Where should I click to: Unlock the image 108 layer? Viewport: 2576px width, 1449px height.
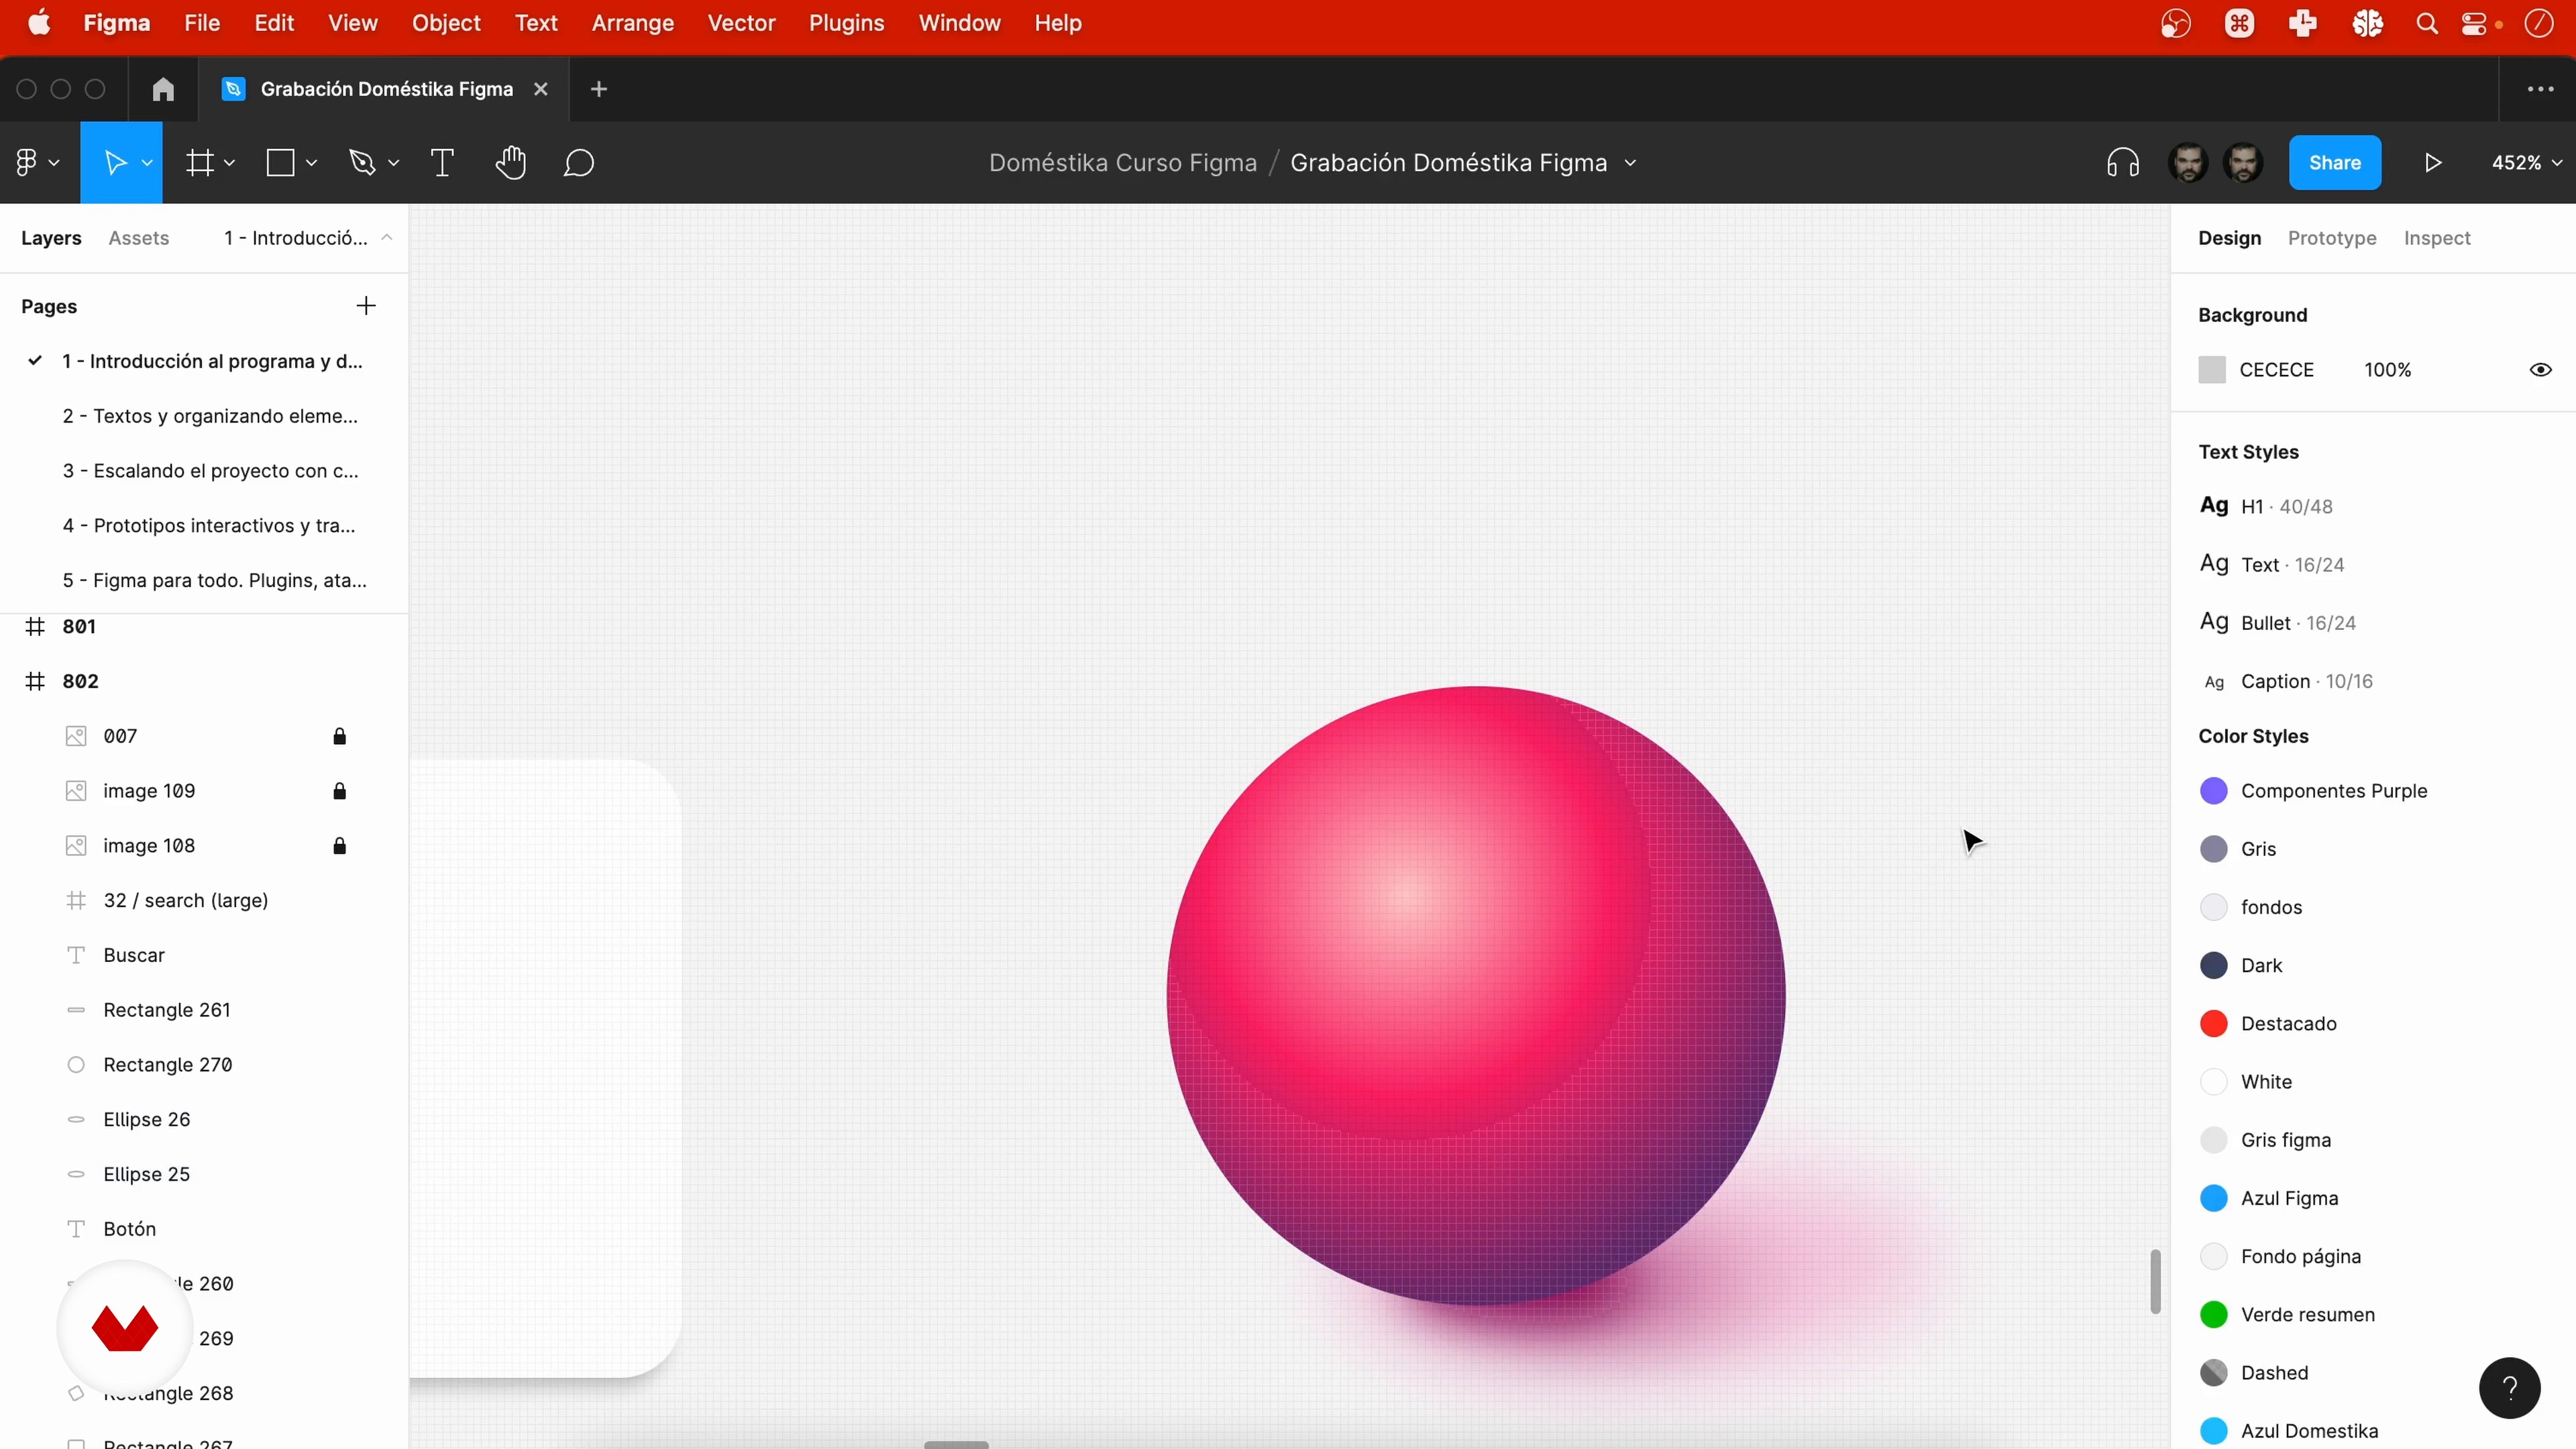click(x=339, y=846)
